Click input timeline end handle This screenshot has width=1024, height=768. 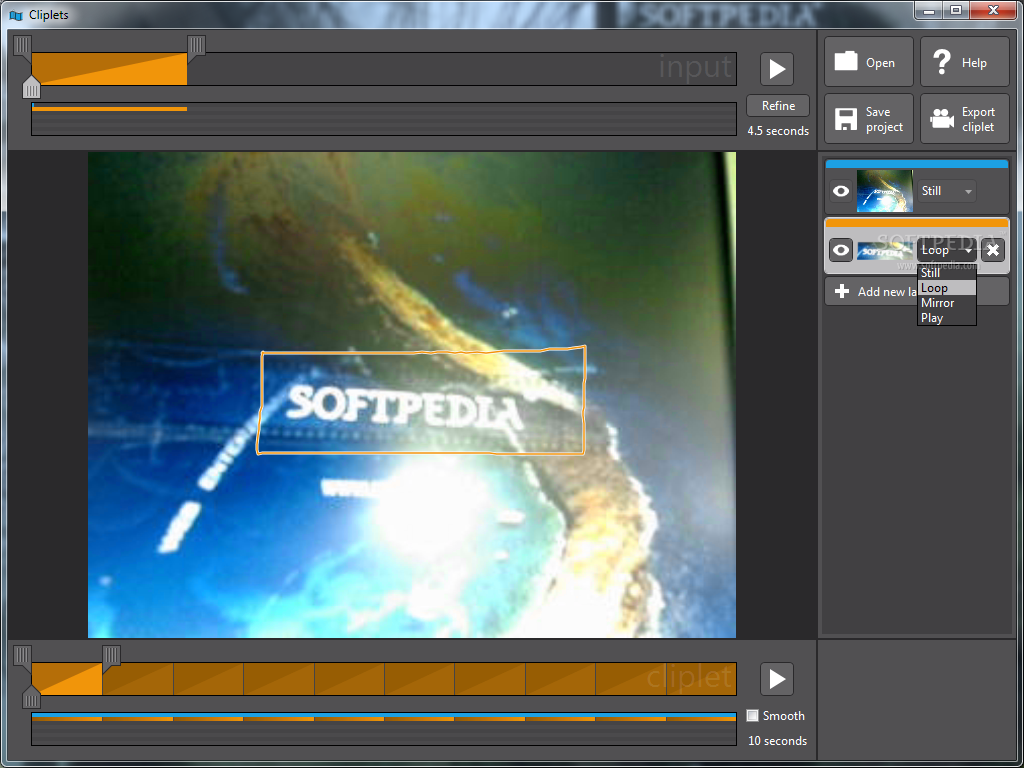(x=197, y=47)
